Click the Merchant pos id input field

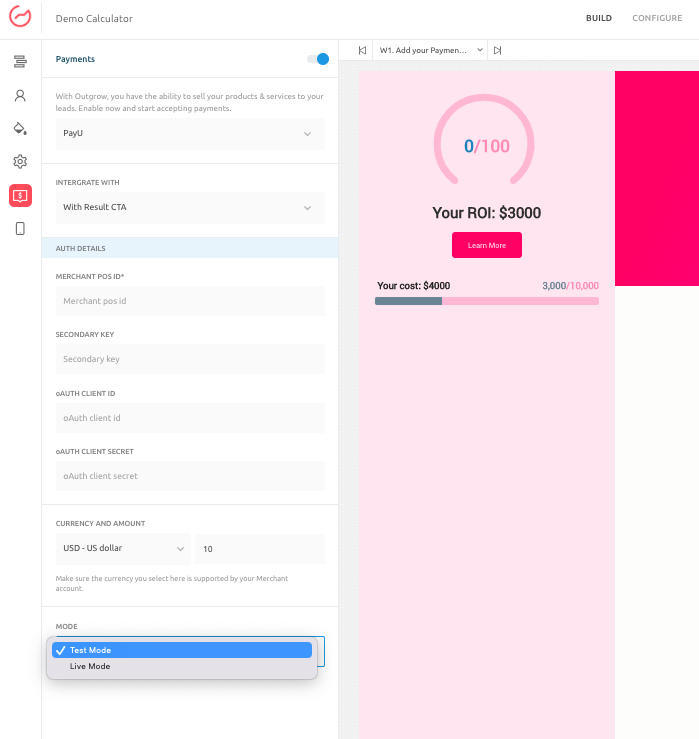click(x=190, y=301)
